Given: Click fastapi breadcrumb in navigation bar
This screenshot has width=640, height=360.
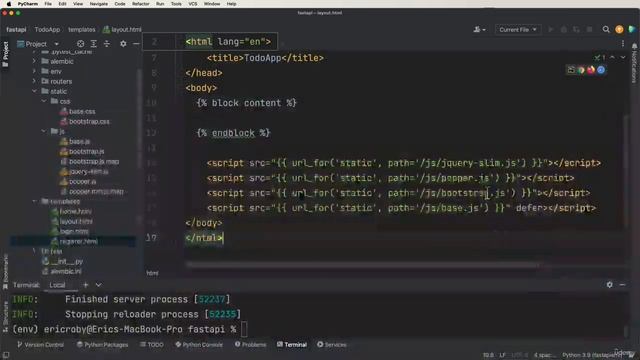Looking at the screenshot, I should (x=16, y=29).
